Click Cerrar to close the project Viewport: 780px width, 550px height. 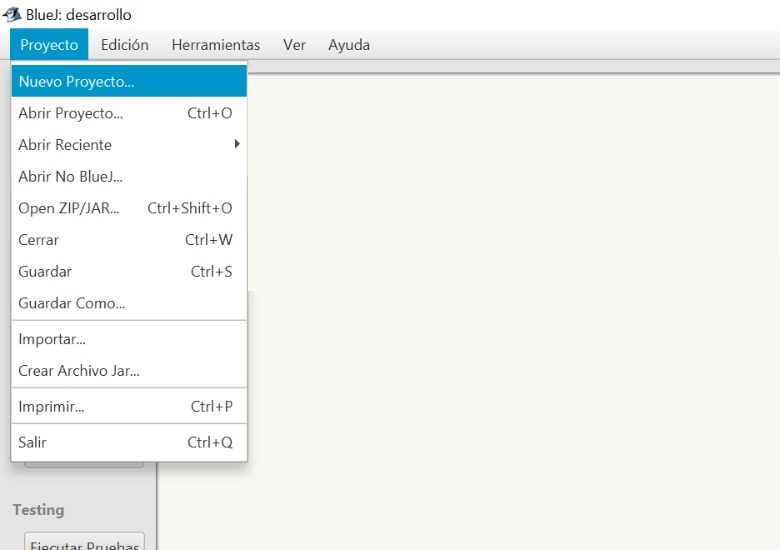pos(39,240)
